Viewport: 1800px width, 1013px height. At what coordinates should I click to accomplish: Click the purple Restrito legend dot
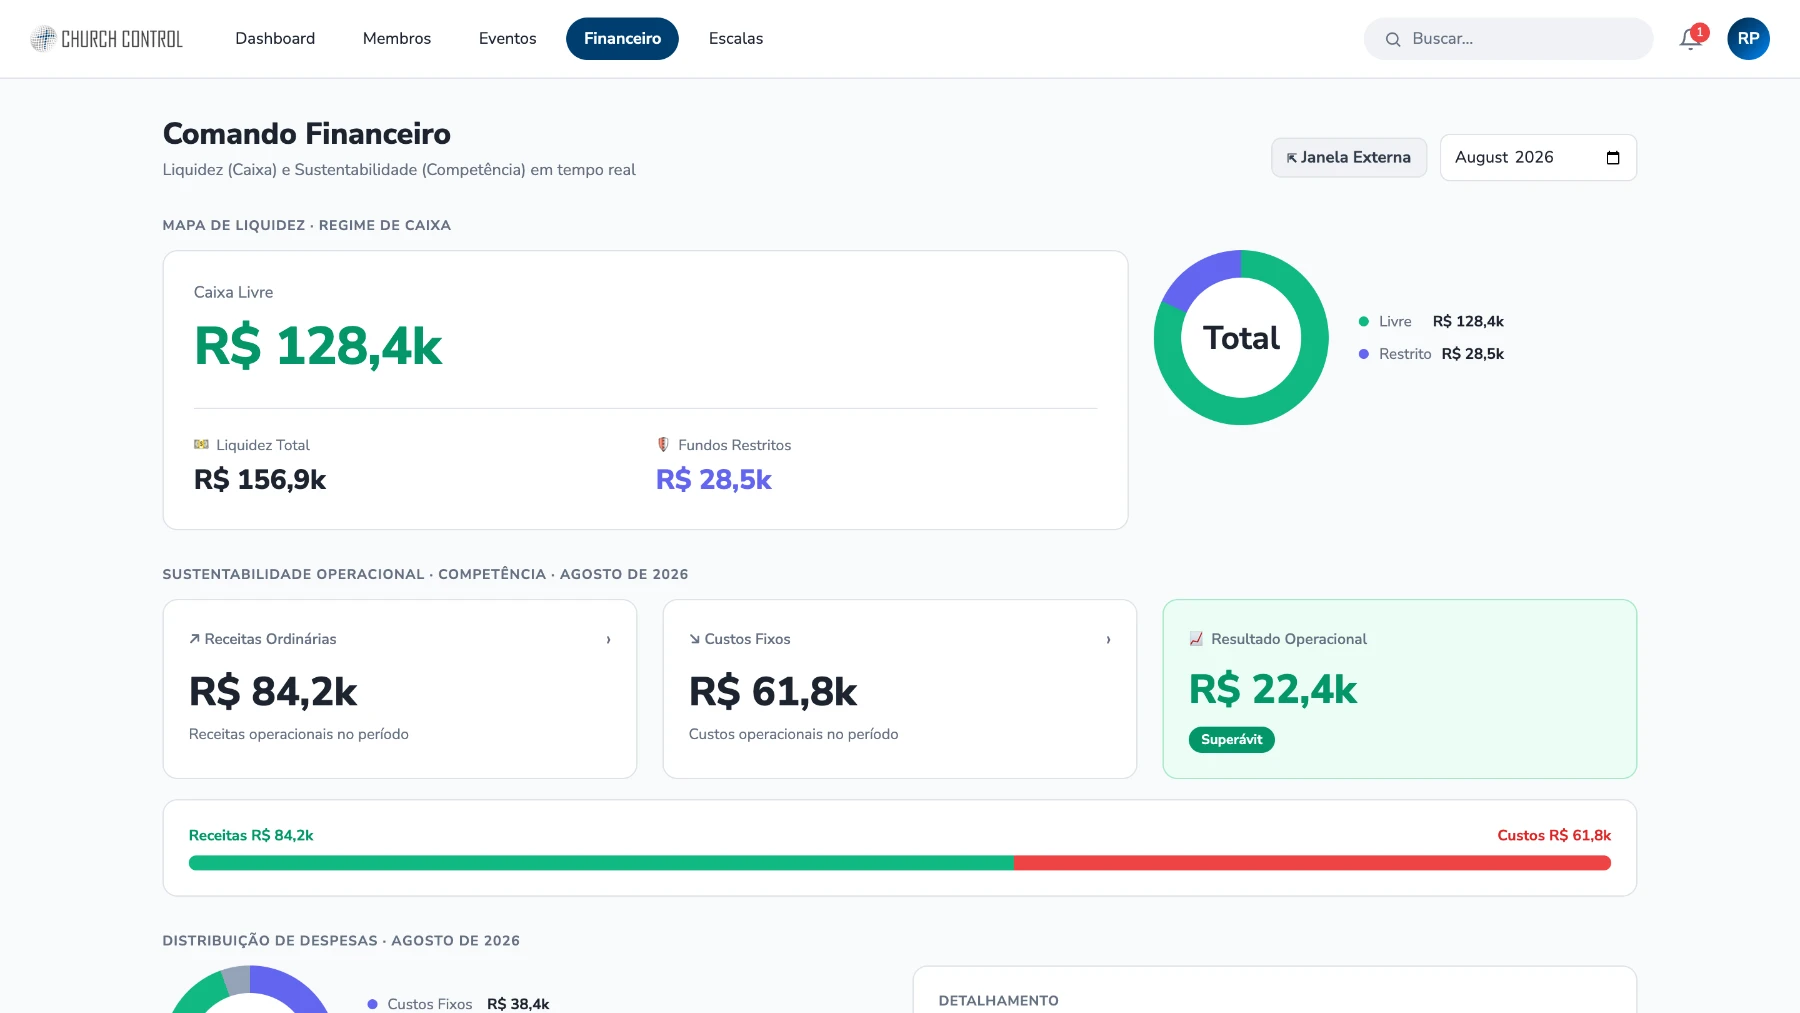point(1363,354)
